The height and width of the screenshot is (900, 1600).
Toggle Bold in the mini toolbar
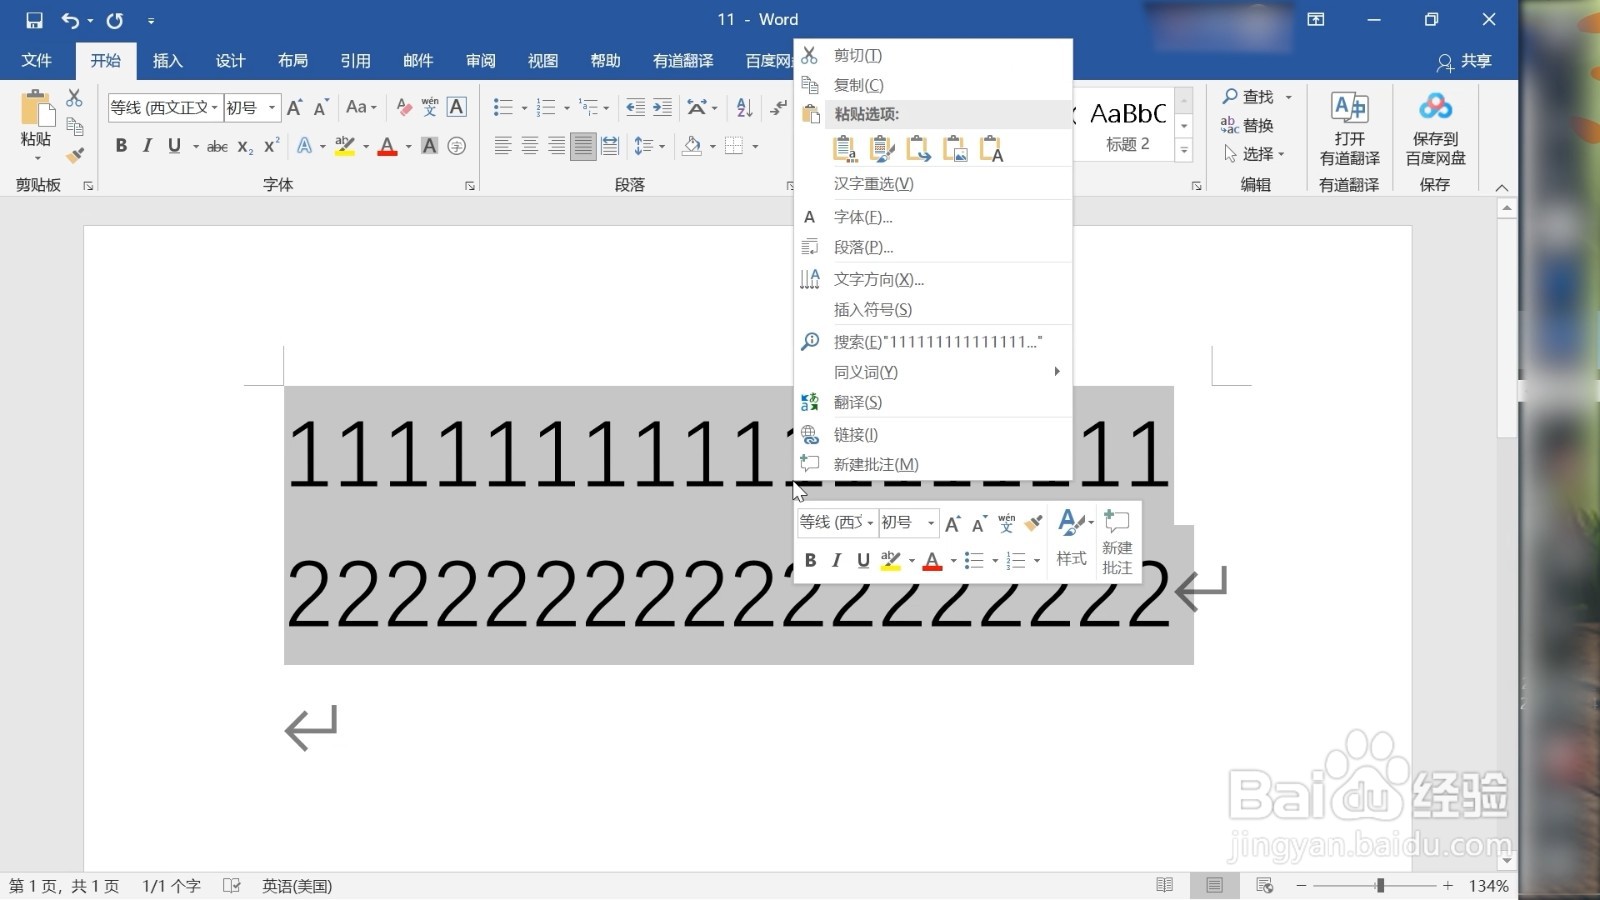click(810, 560)
